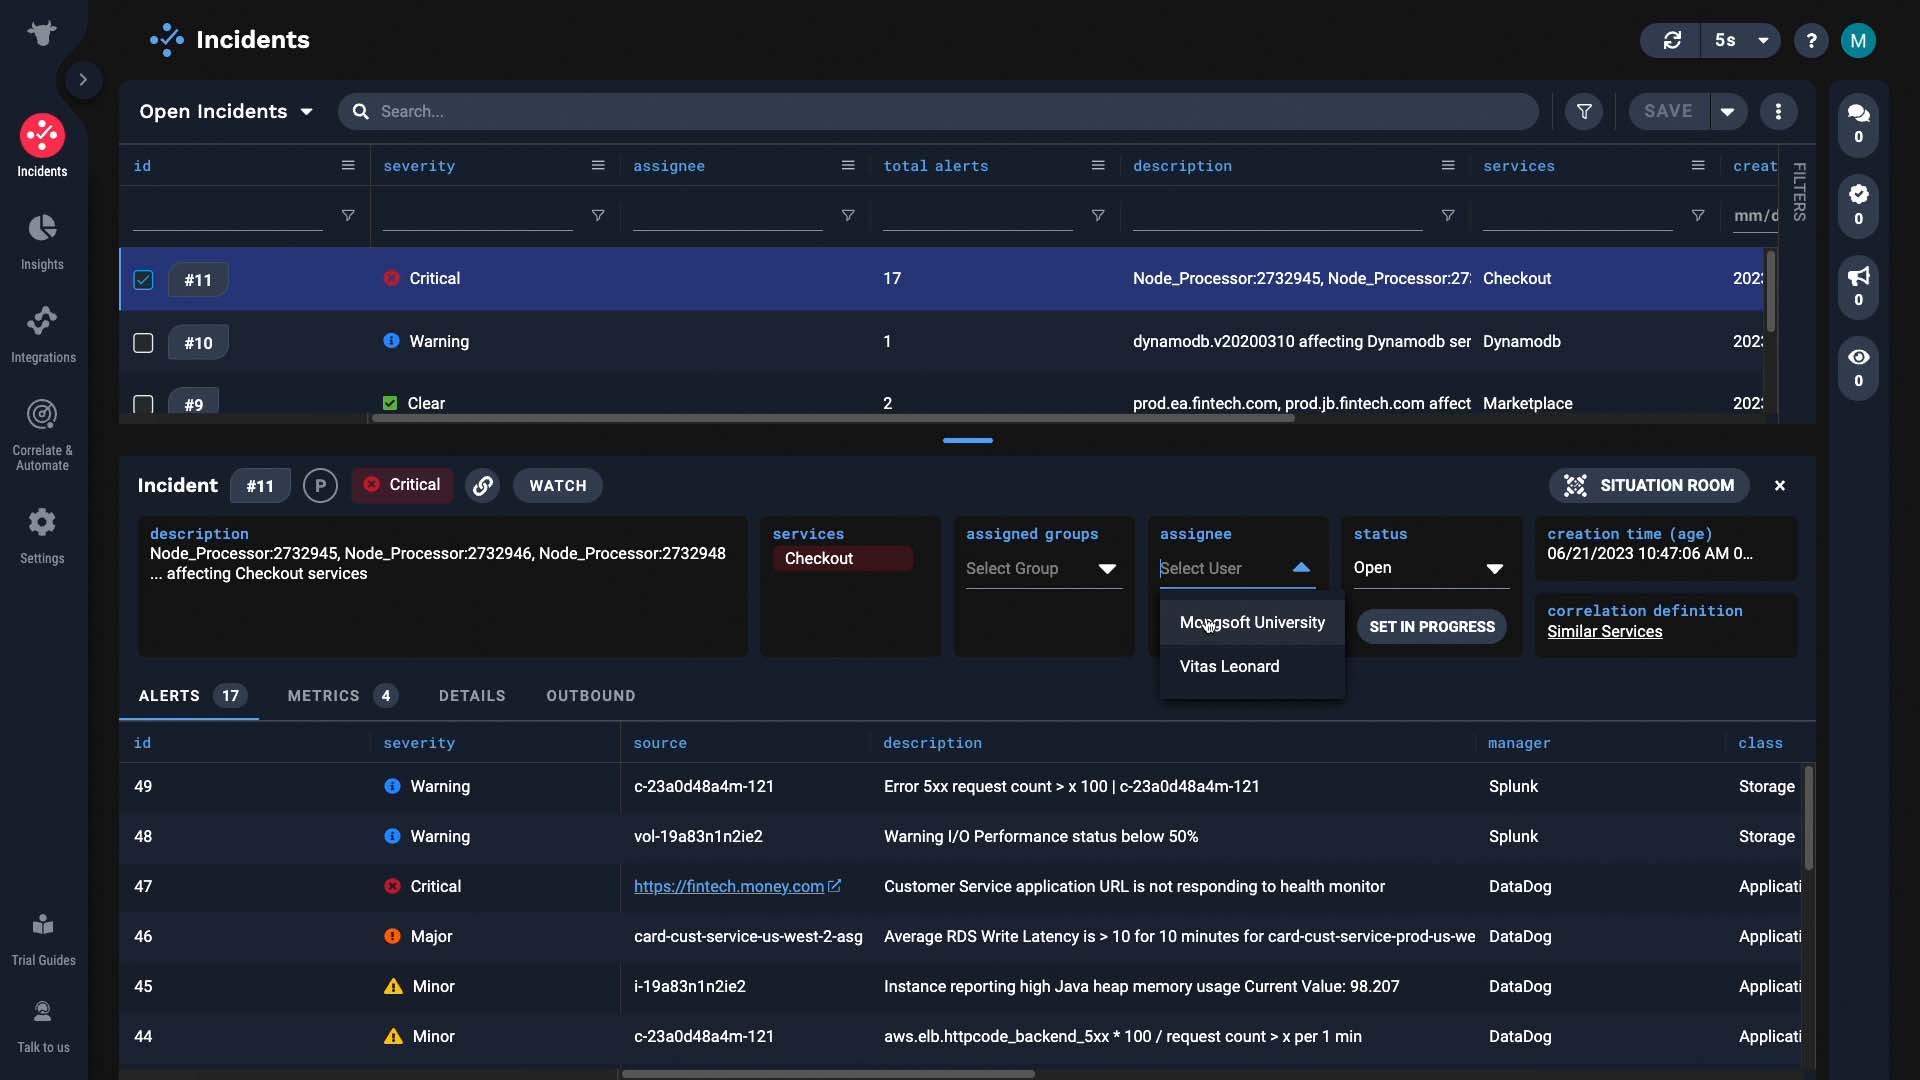Click the filter funnel button by Save
Image resolution: width=1920 pixels, height=1080 pixels.
(1584, 111)
